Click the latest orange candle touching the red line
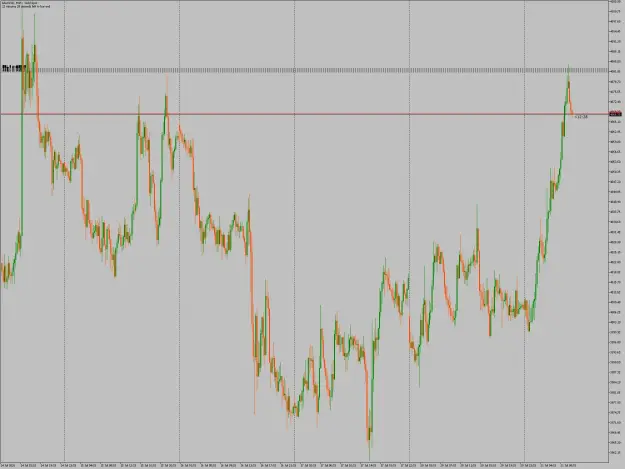This screenshot has width=625, height=469. (x=572, y=112)
